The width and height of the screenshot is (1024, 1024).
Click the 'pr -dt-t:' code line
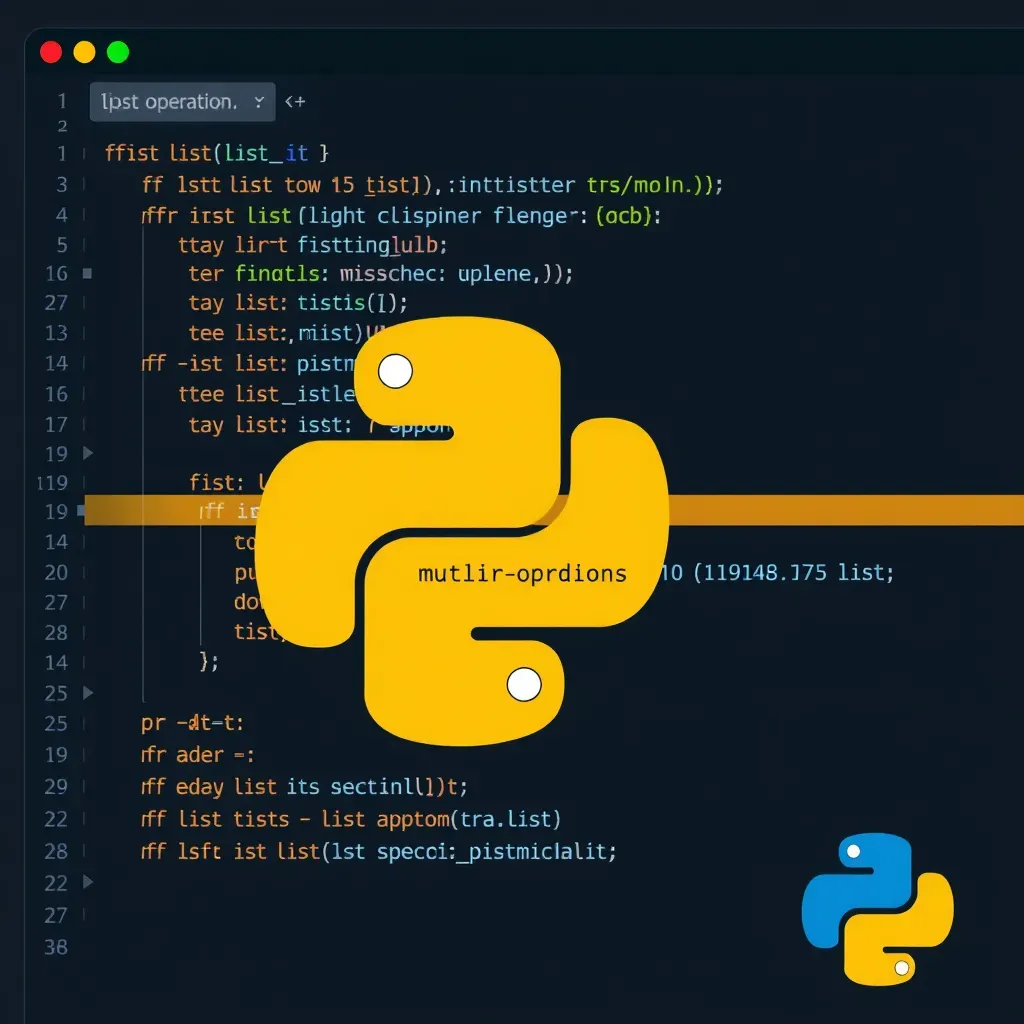[x=192, y=723]
